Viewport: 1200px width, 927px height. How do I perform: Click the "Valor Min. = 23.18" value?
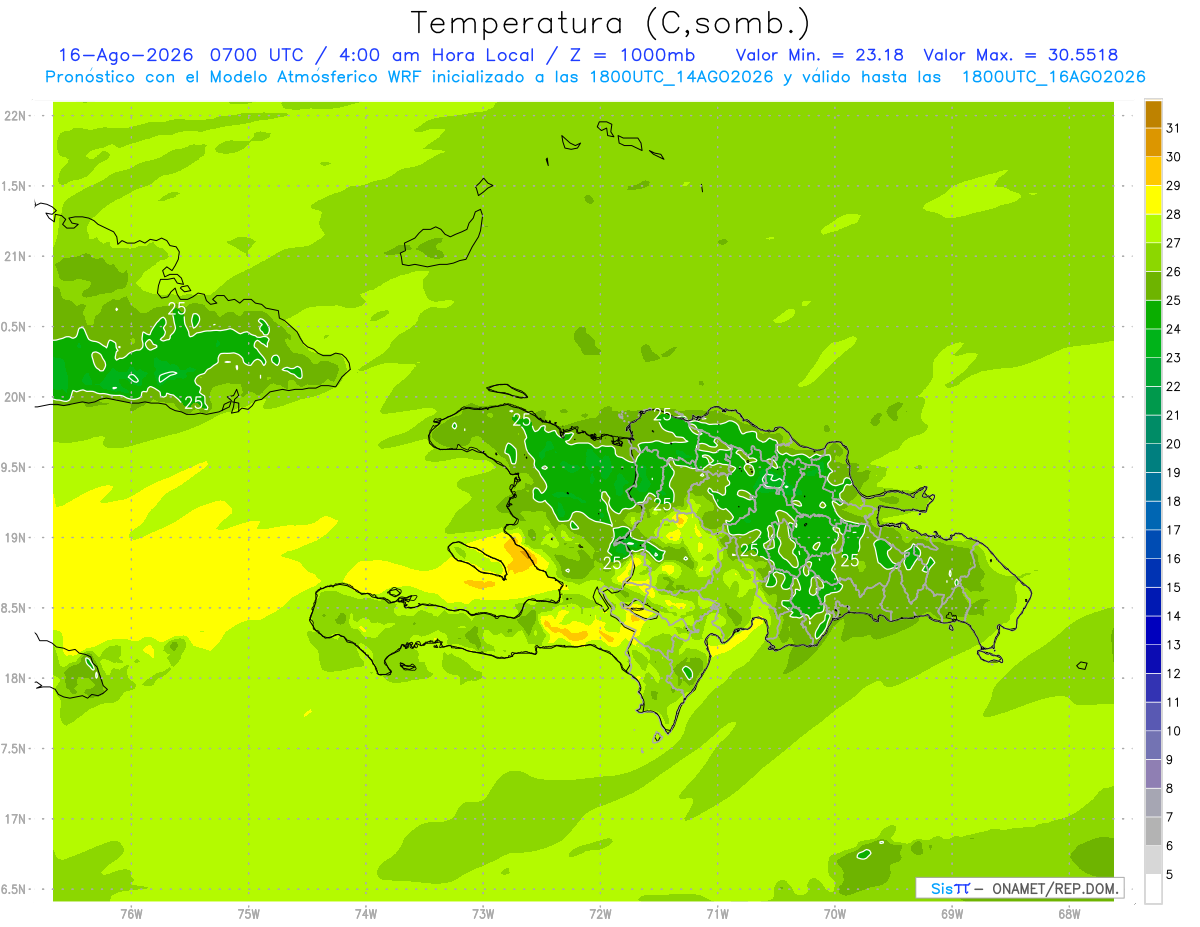pyautogui.click(x=820, y=55)
